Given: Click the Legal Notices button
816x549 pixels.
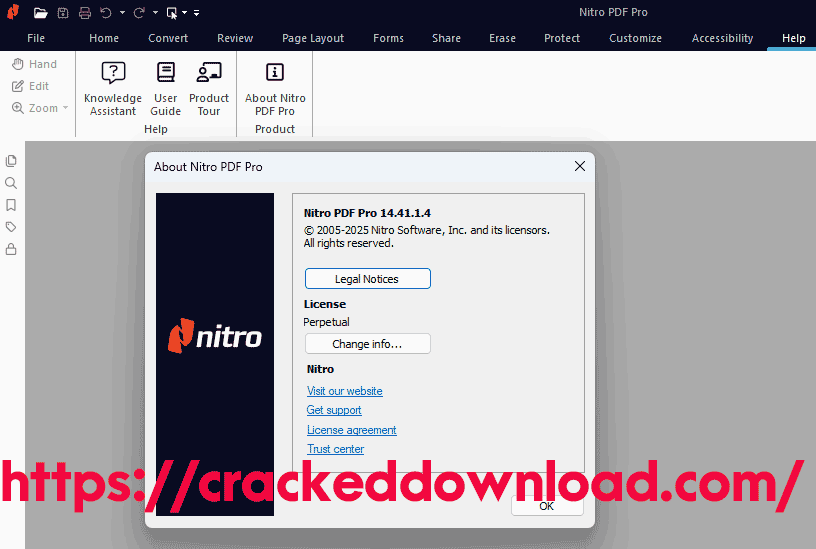Looking at the screenshot, I should [x=367, y=279].
